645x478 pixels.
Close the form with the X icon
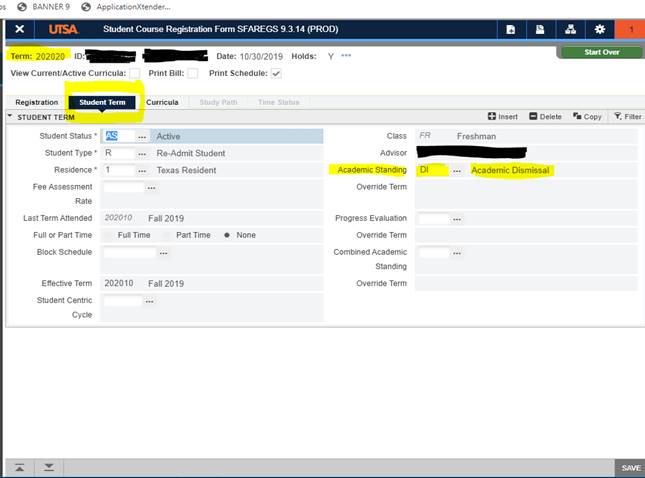(x=19, y=29)
